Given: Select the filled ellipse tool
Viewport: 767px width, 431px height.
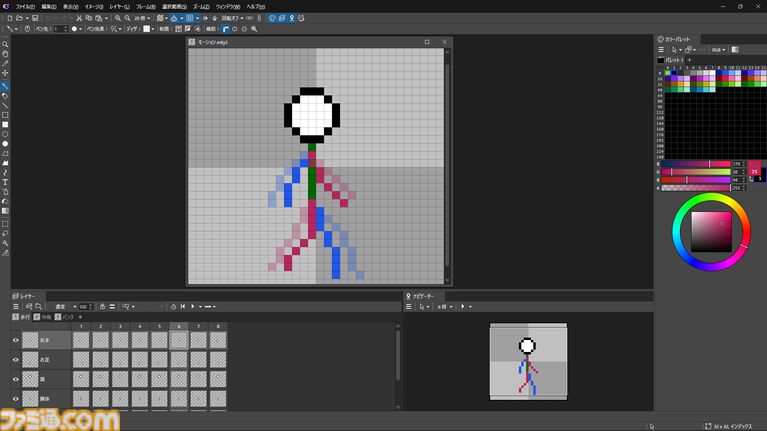Looking at the screenshot, I should tap(5, 144).
